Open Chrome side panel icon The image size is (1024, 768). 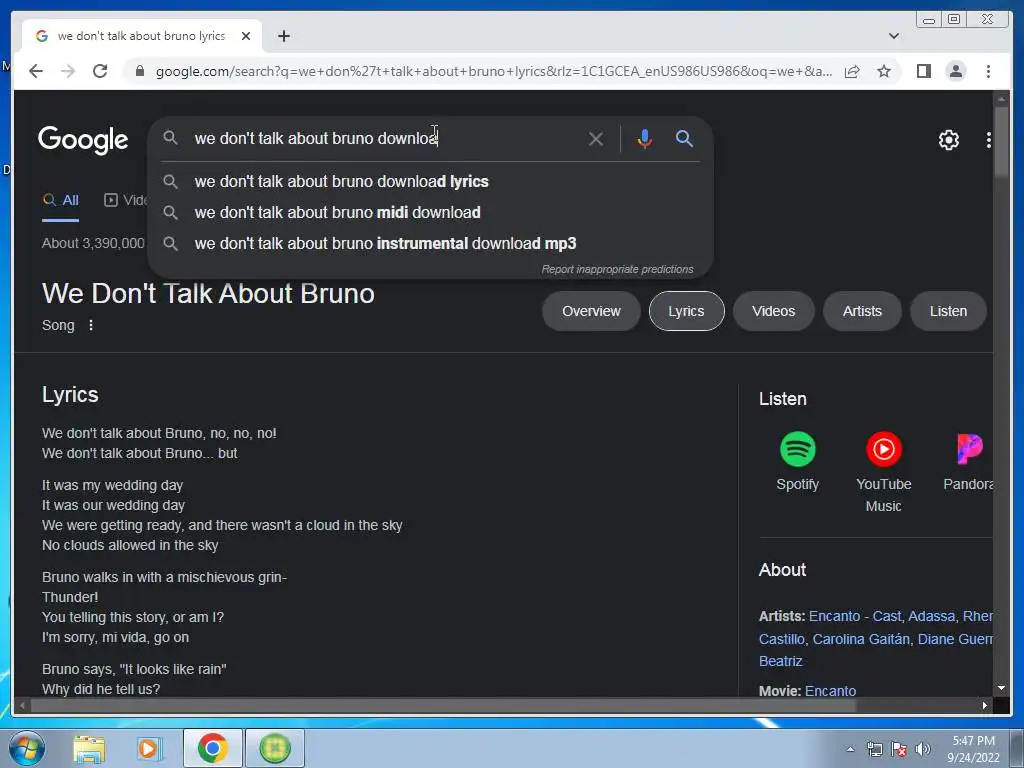pos(923,71)
